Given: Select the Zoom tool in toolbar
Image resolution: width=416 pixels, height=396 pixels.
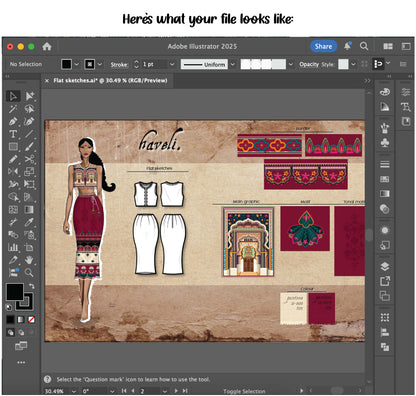Looking at the screenshot, I should coord(30,272).
